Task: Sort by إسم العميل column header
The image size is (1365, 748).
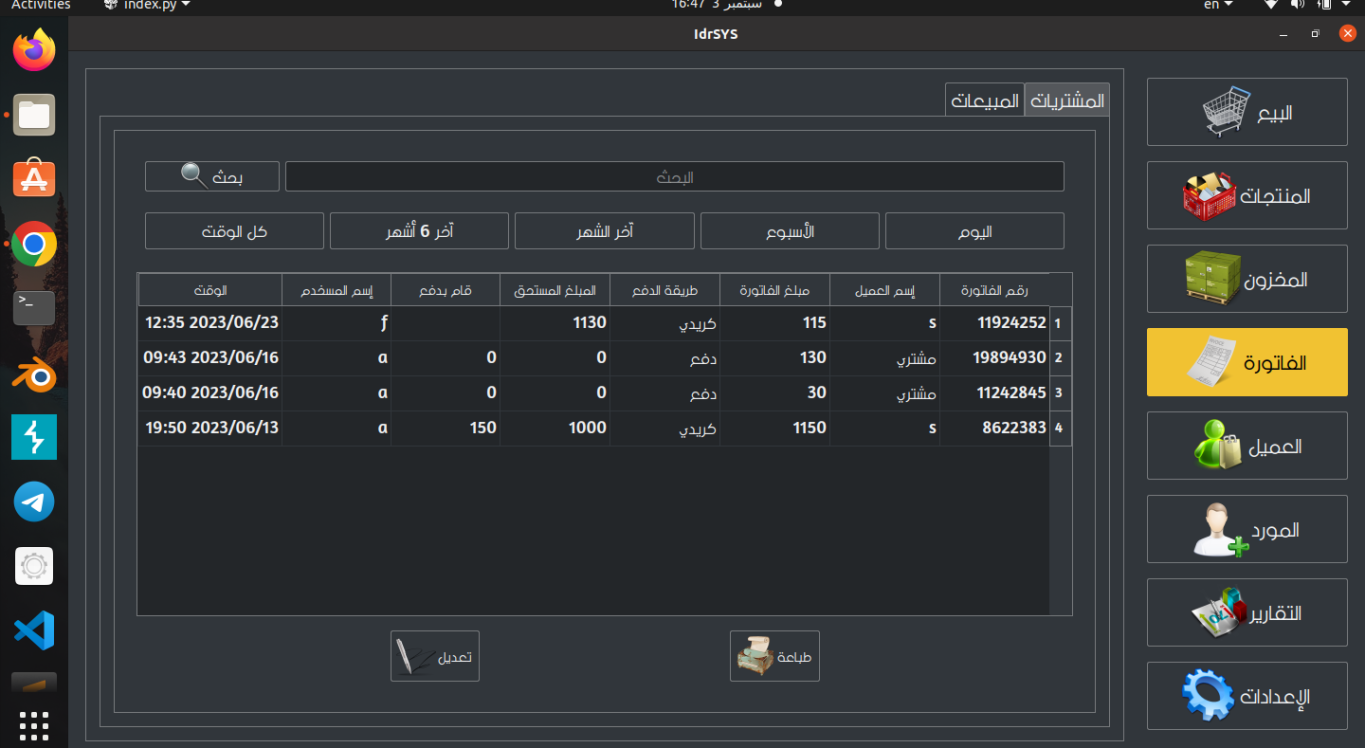Action: coord(885,291)
